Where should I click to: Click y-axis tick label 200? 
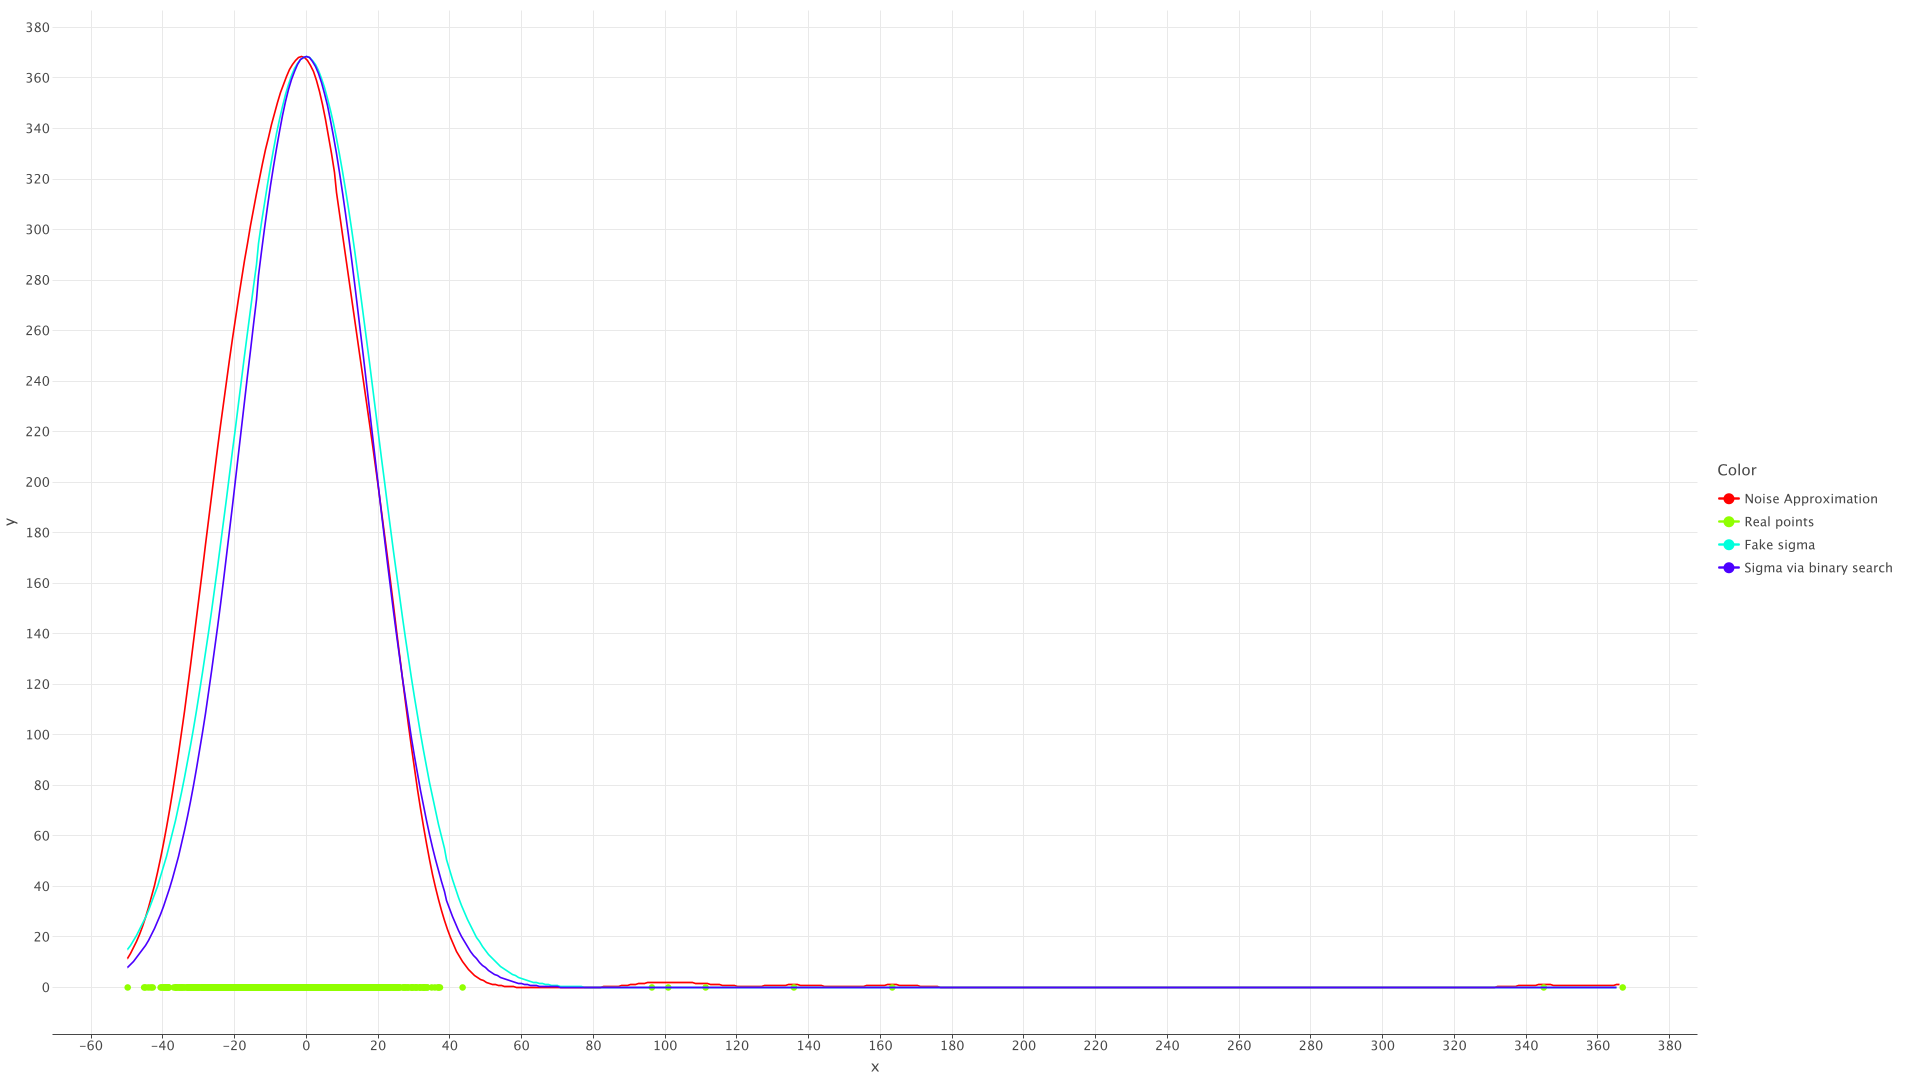[x=37, y=482]
